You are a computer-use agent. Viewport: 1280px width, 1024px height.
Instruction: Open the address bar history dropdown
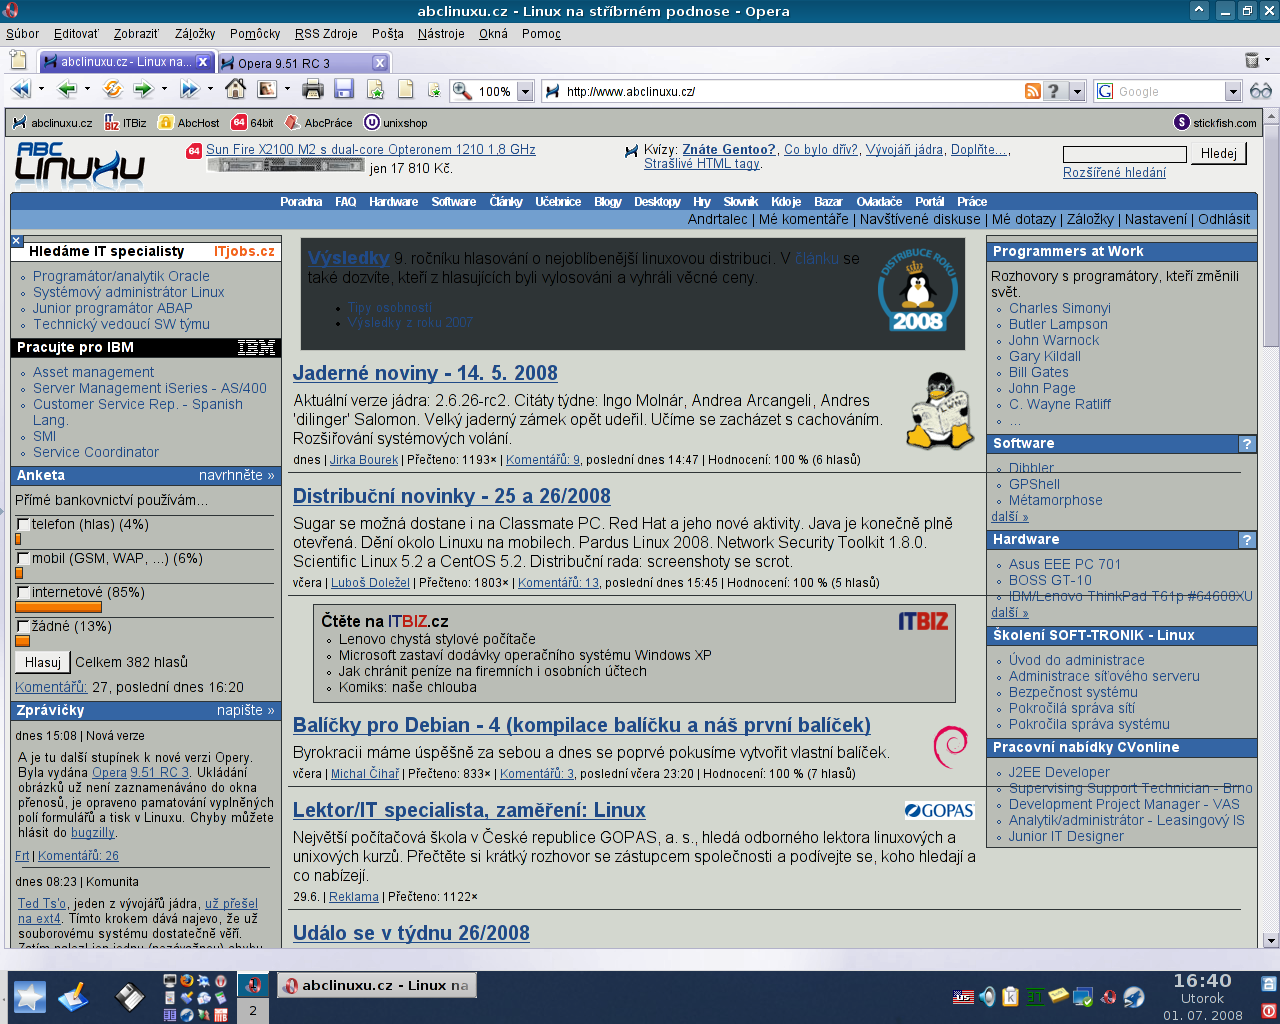1077,92
